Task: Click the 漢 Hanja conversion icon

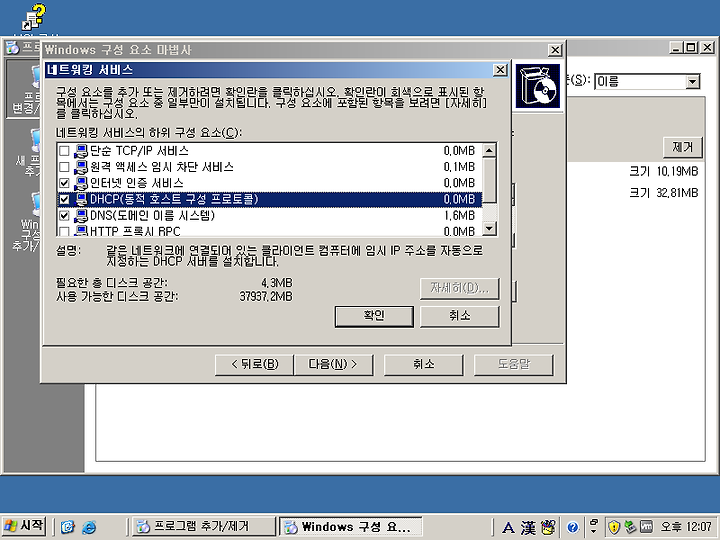Action: tap(528, 528)
